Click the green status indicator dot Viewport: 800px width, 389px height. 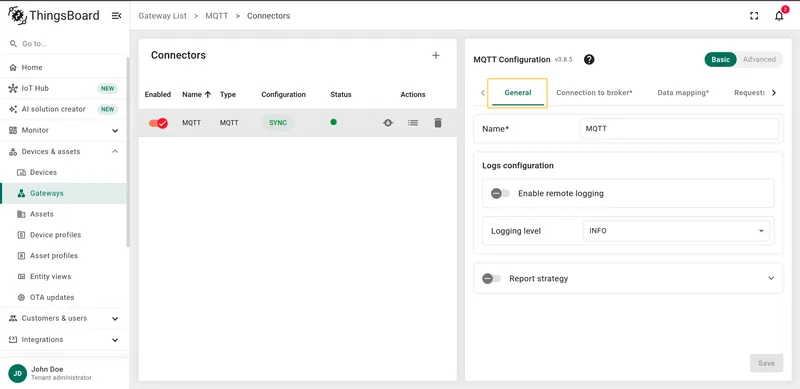(x=333, y=122)
